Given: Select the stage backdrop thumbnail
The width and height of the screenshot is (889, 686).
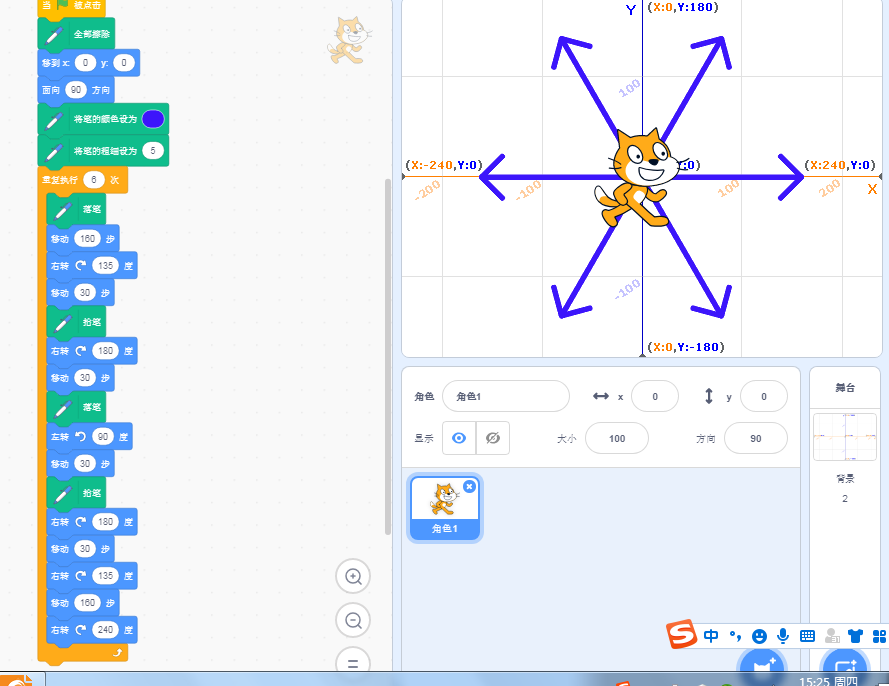Looking at the screenshot, I should click(845, 437).
